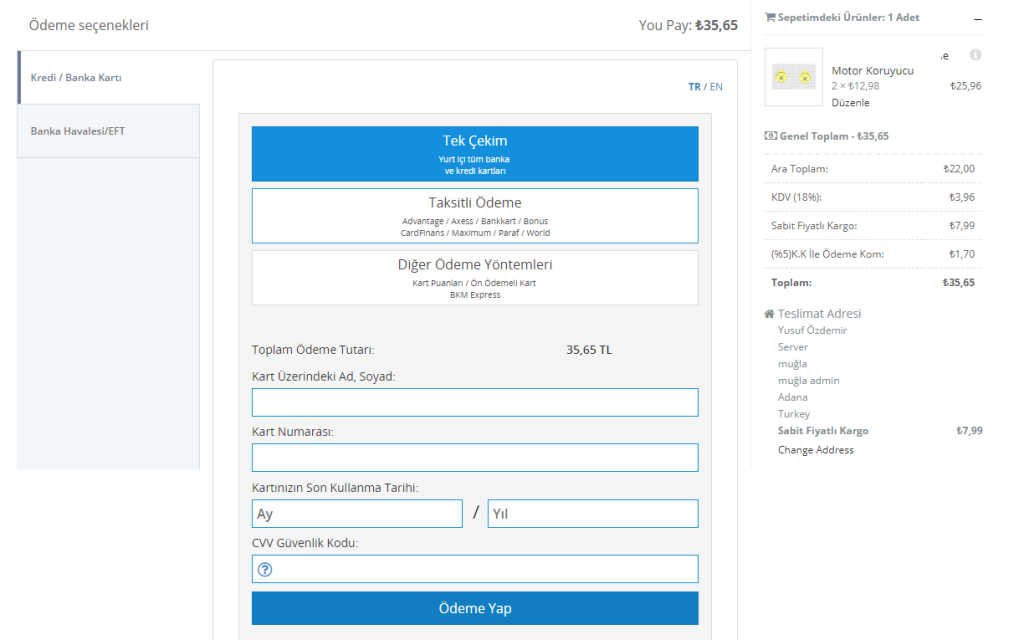Click the (%5)K.K İle Ödeme Kom label
1024x640 pixels.
[x=827, y=254]
